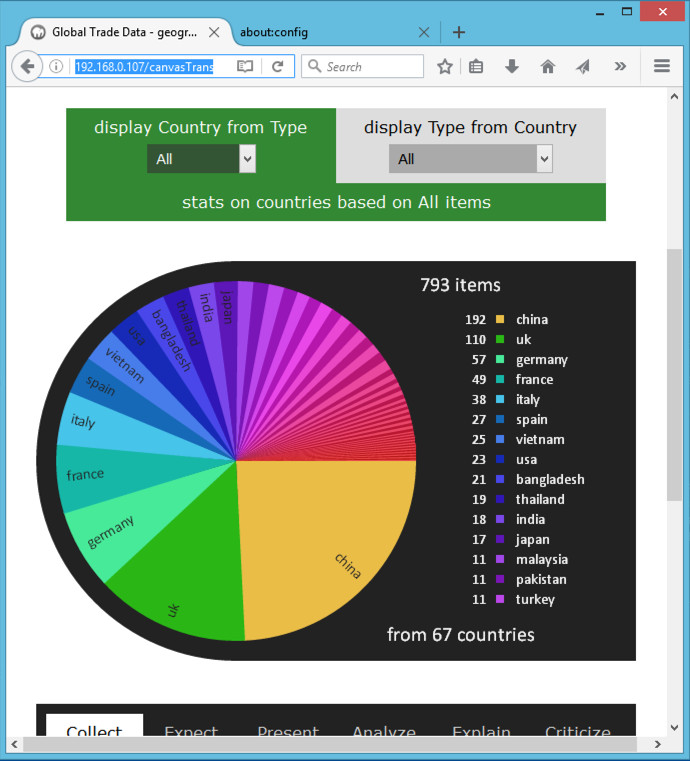Toggle reader view icon in address bar
Image resolution: width=690 pixels, height=761 pixels.
coord(245,66)
